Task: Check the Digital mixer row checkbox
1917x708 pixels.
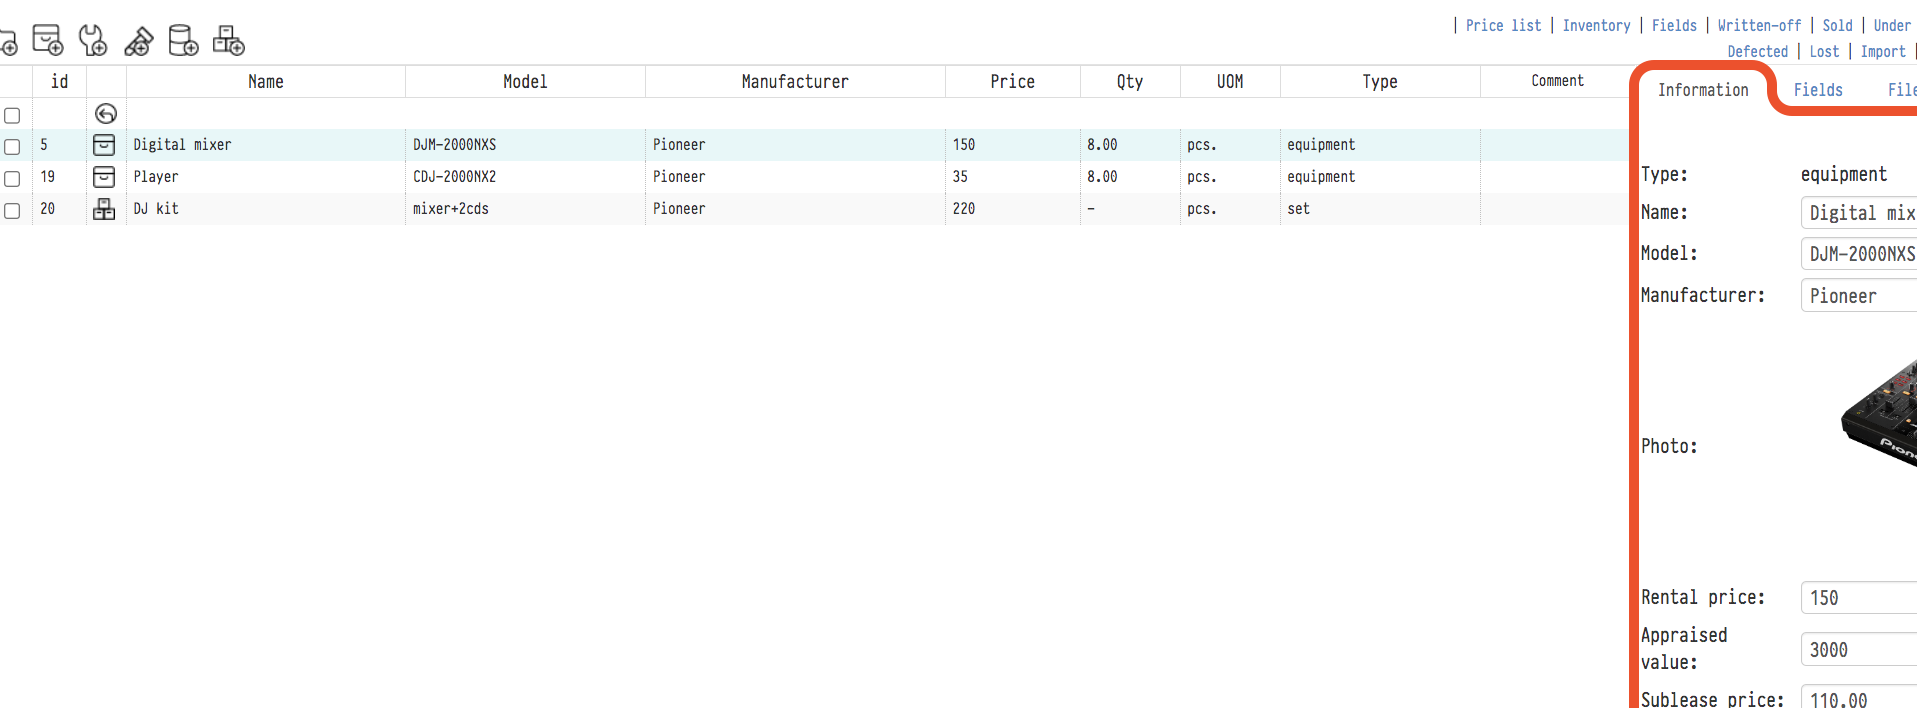Action: [x=12, y=146]
